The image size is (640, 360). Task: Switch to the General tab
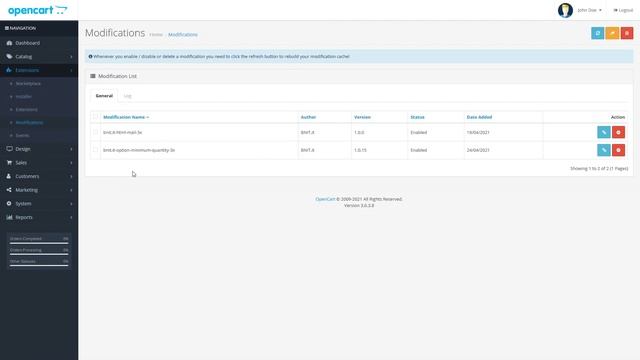coord(104,96)
